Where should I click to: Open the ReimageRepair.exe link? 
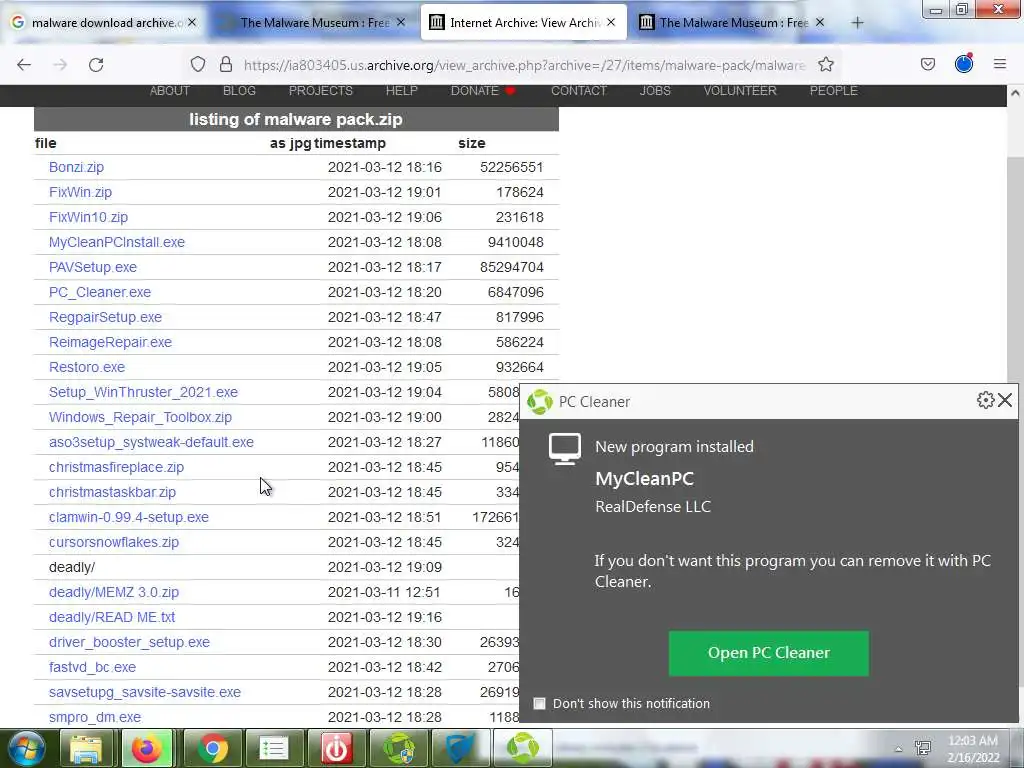[x=110, y=342]
